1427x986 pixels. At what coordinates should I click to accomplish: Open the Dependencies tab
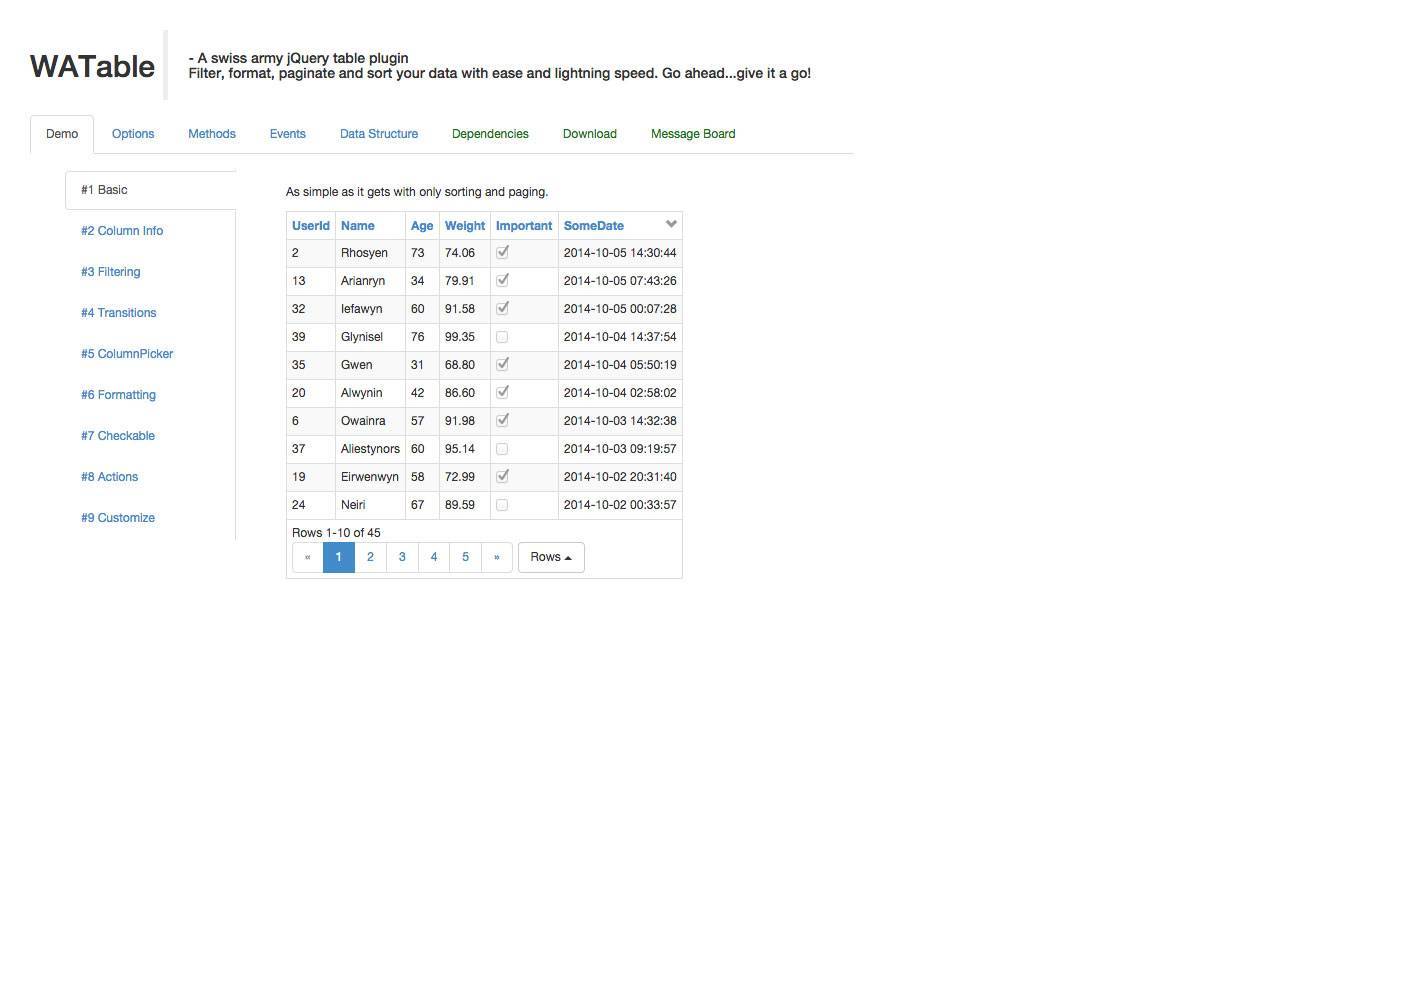tap(490, 134)
